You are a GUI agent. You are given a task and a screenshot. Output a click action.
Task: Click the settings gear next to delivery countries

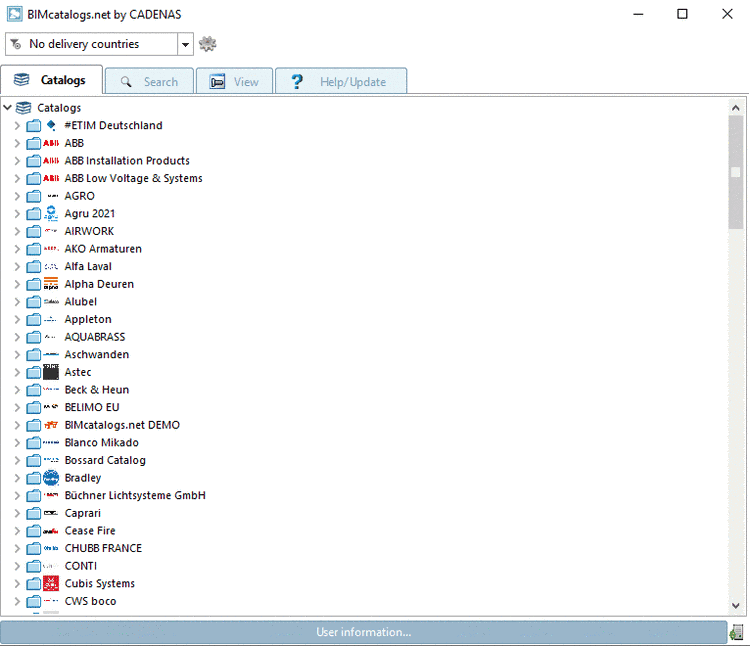click(207, 44)
